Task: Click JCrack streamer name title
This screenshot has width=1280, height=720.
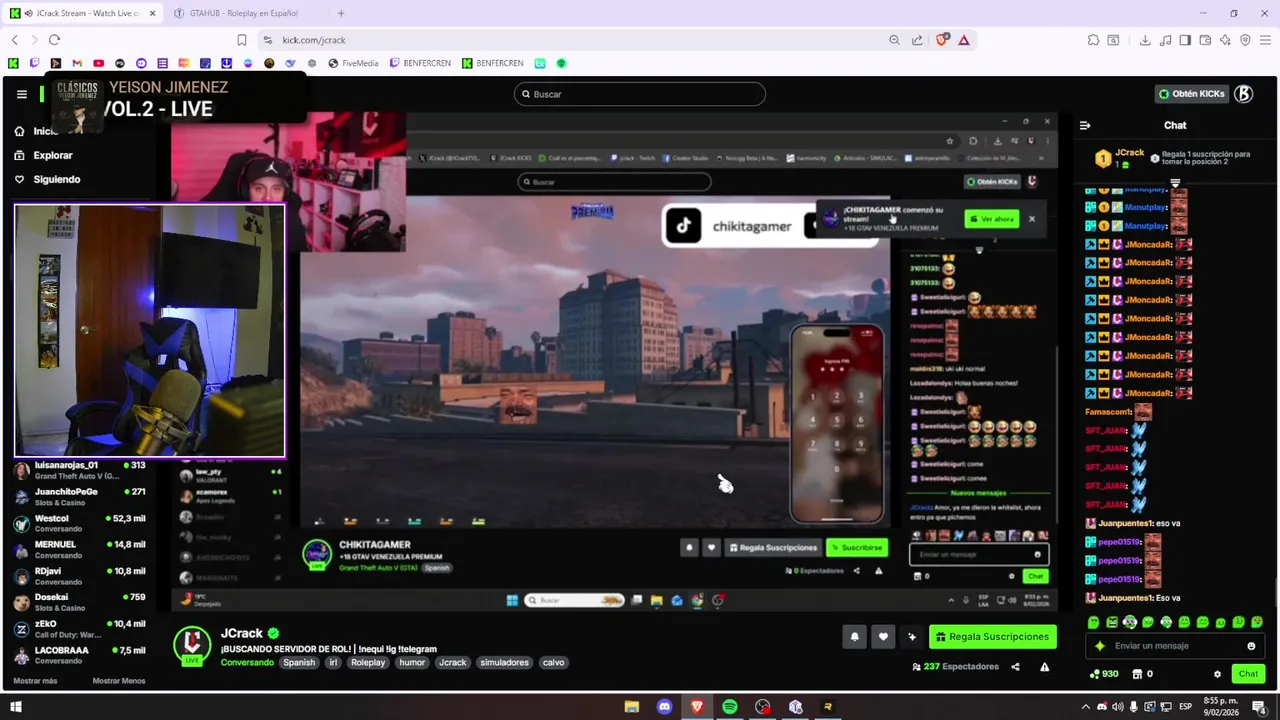Action: tap(242, 633)
